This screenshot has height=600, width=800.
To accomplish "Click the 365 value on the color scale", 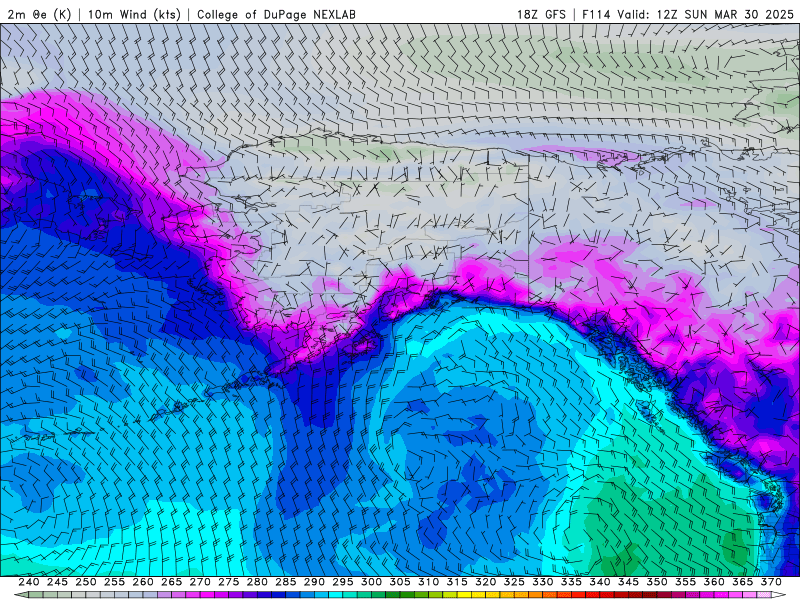I will point(743,582).
